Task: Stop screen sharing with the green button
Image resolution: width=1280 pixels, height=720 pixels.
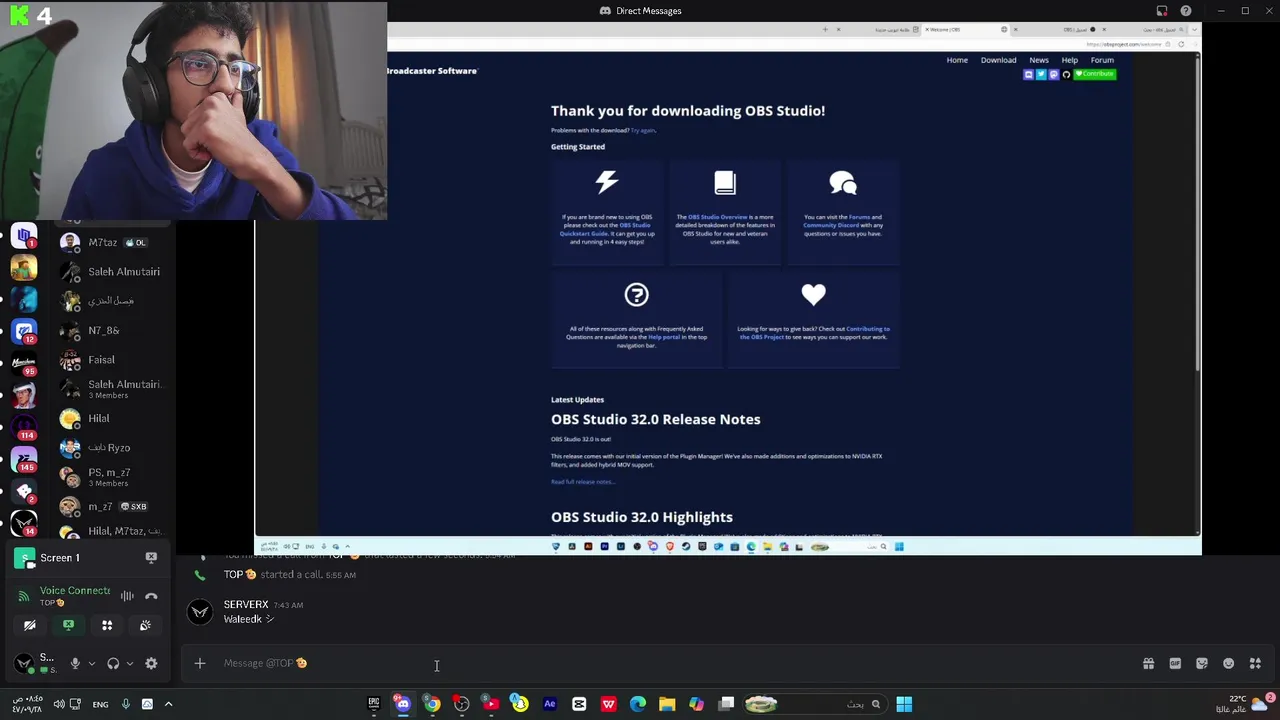Action: tap(68, 625)
